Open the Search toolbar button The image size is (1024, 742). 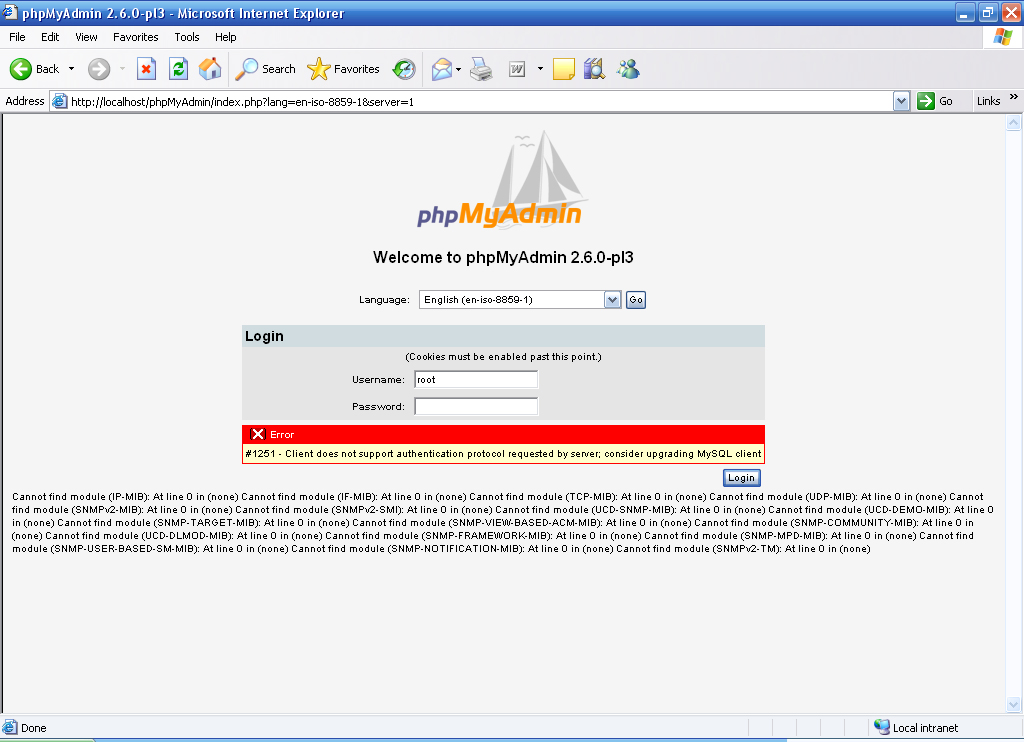tap(265, 69)
